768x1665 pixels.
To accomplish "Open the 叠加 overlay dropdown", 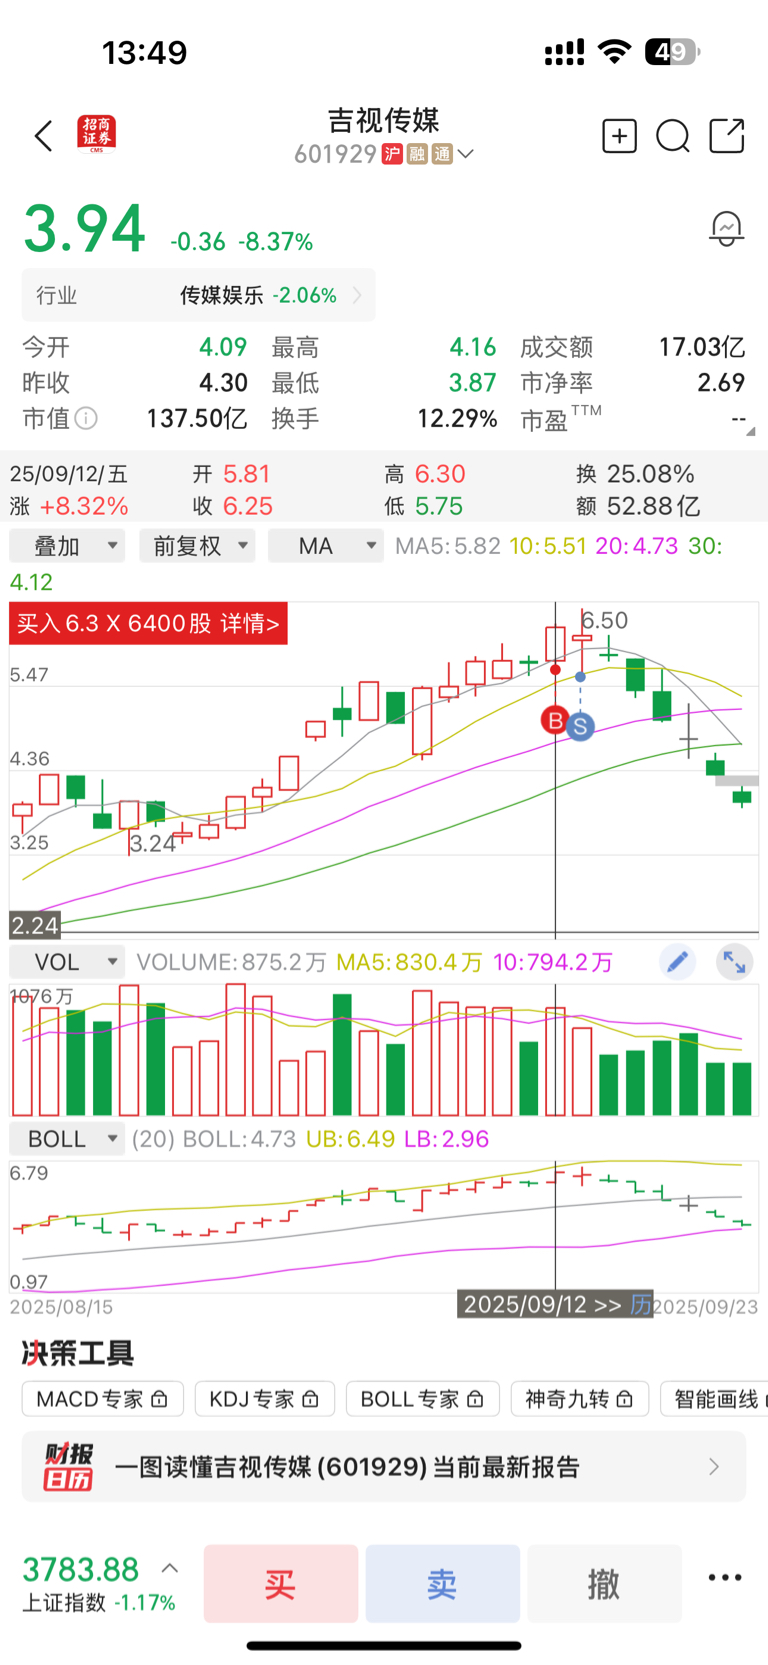I will pyautogui.click(x=68, y=546).
